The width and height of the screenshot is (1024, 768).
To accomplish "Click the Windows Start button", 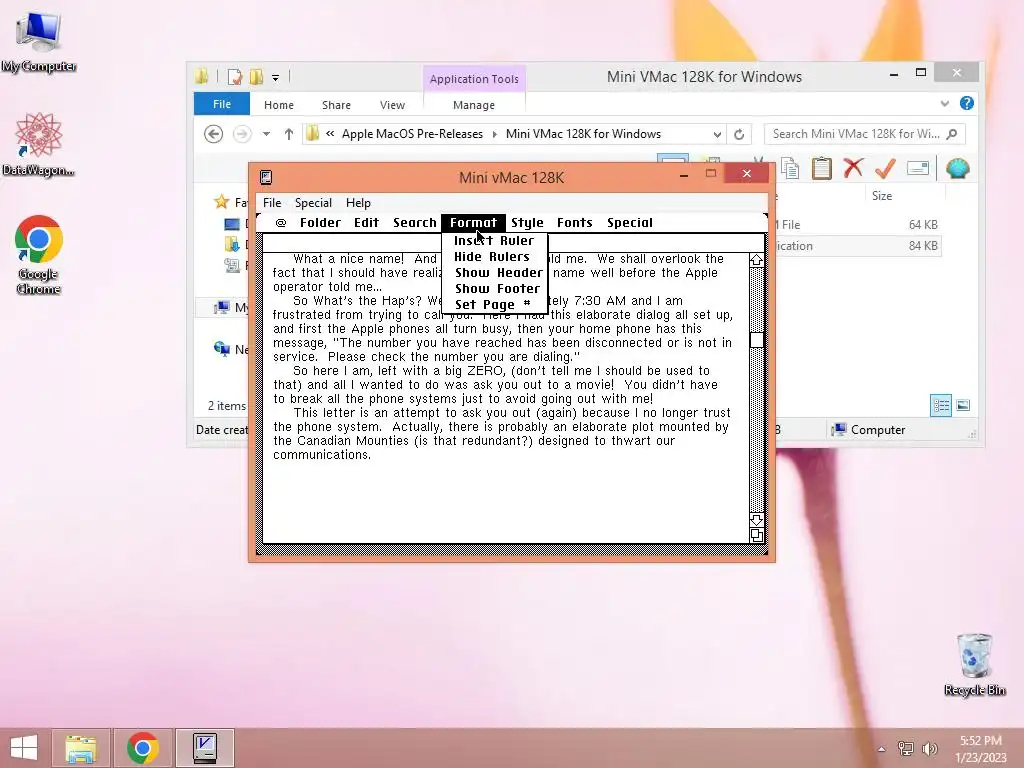I will (x=24, y=748).
